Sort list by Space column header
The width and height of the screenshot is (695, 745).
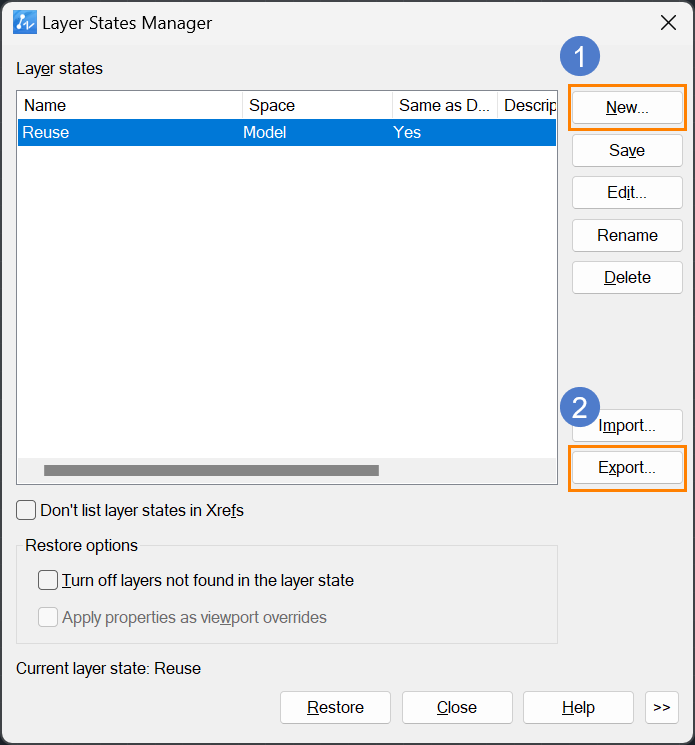point(317,105)
